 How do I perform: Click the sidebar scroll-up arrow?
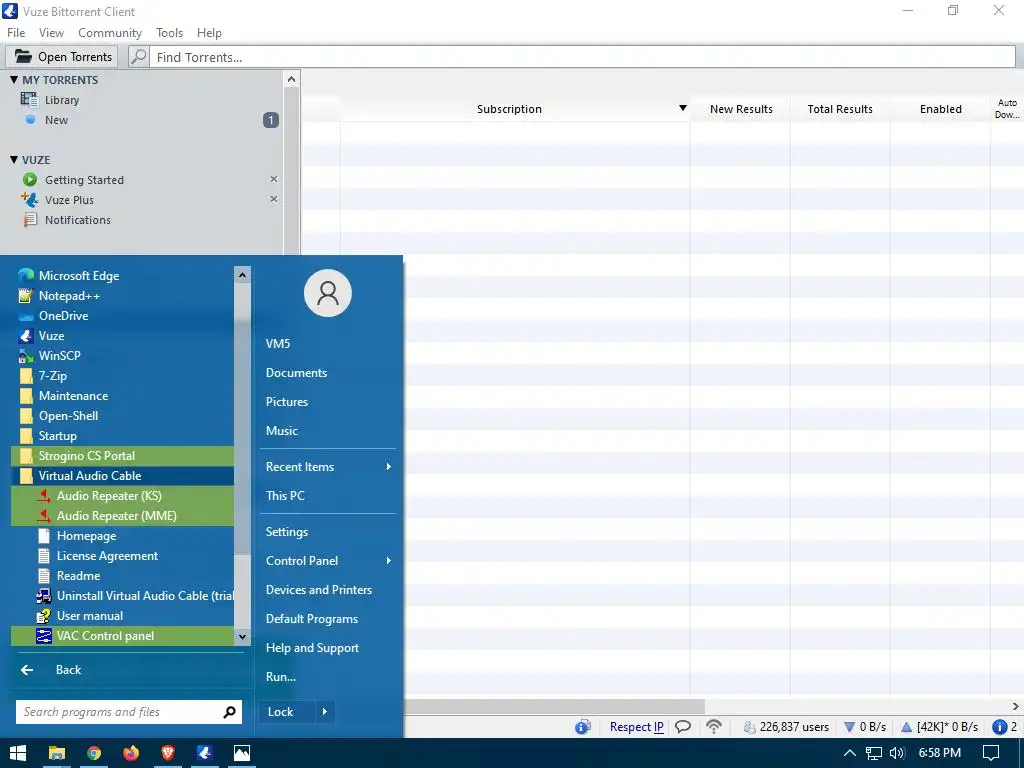tap(291, 79)
